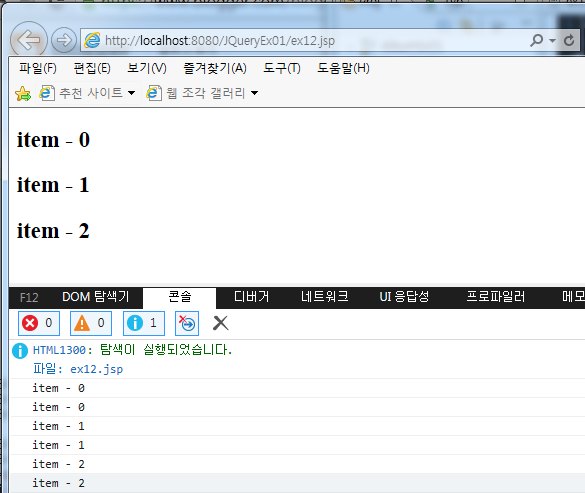Click the '탐색이 실행되었습니다.' console message

[x=166, y=350]
